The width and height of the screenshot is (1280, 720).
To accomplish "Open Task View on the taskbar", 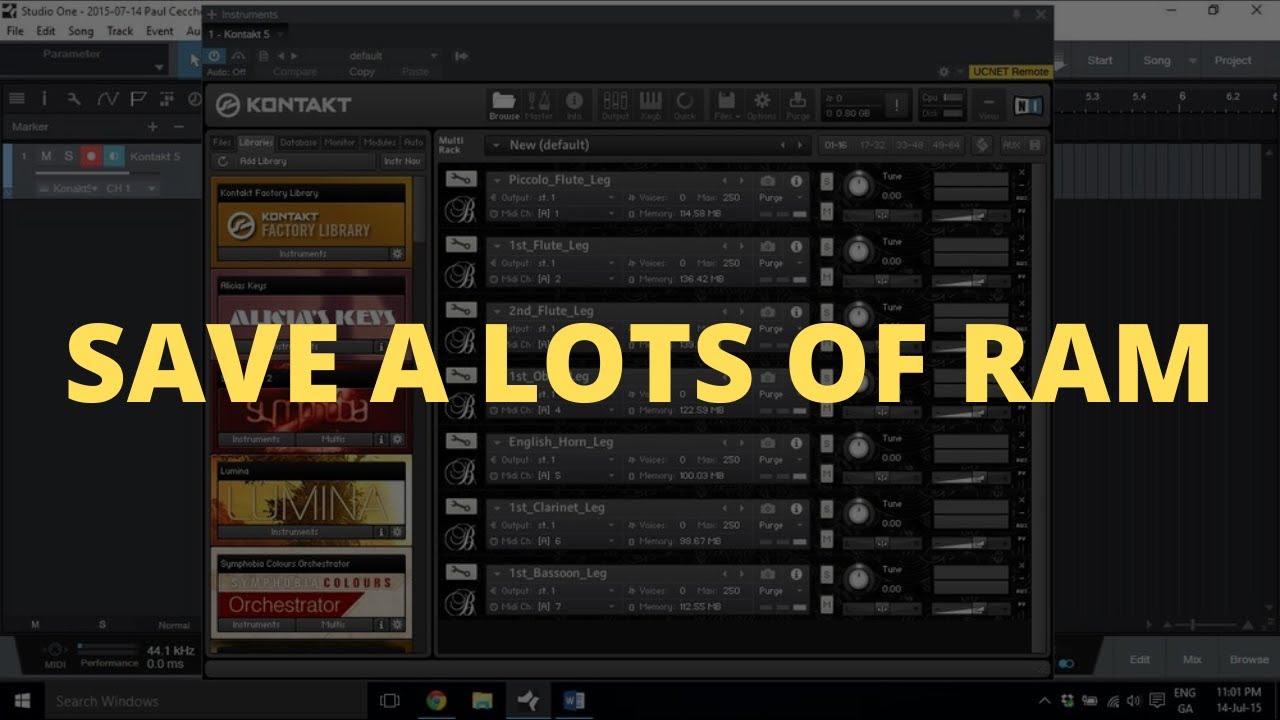I will [x=390, y=700].
